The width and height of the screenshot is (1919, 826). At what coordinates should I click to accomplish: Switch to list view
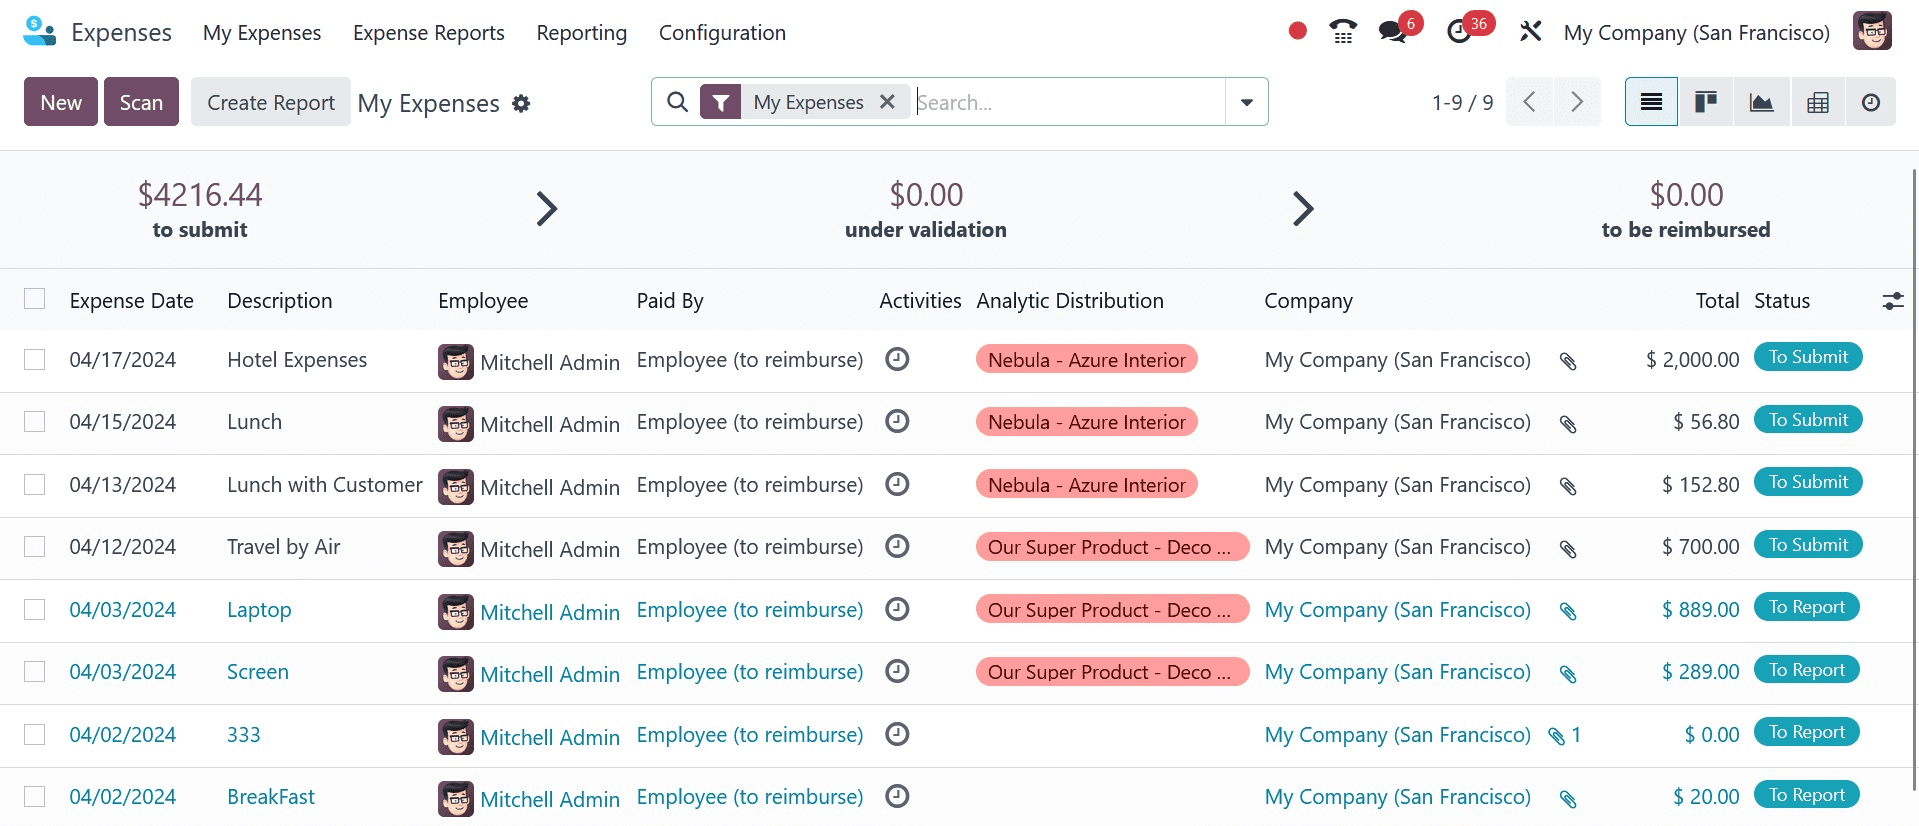pos(1651,102)
